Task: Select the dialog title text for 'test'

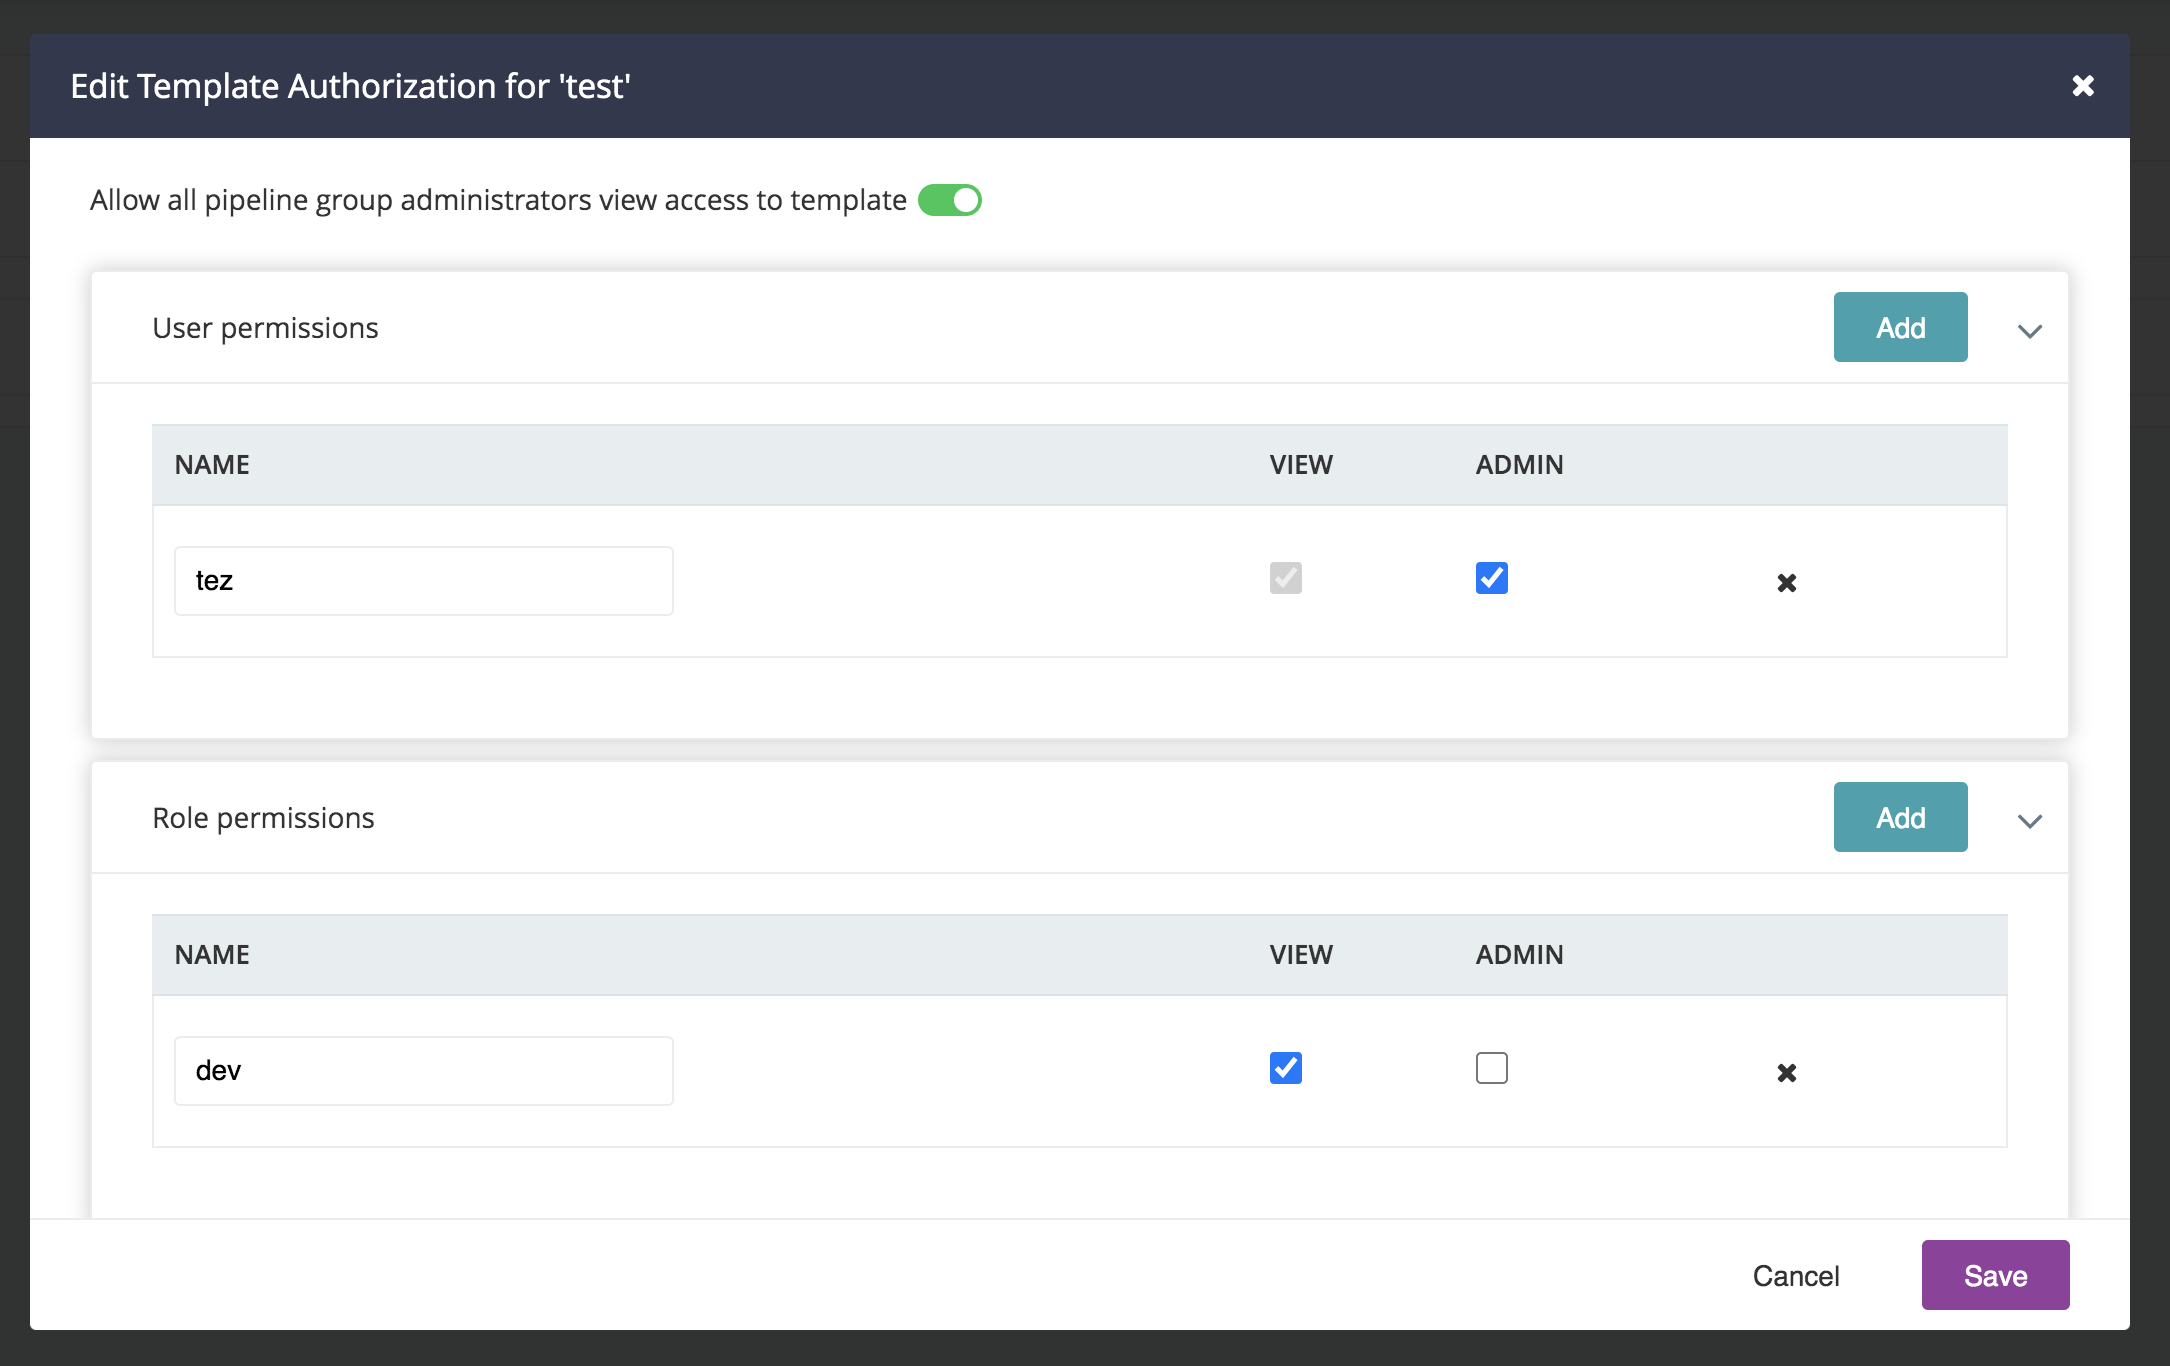Action: [x=350, y=86]
